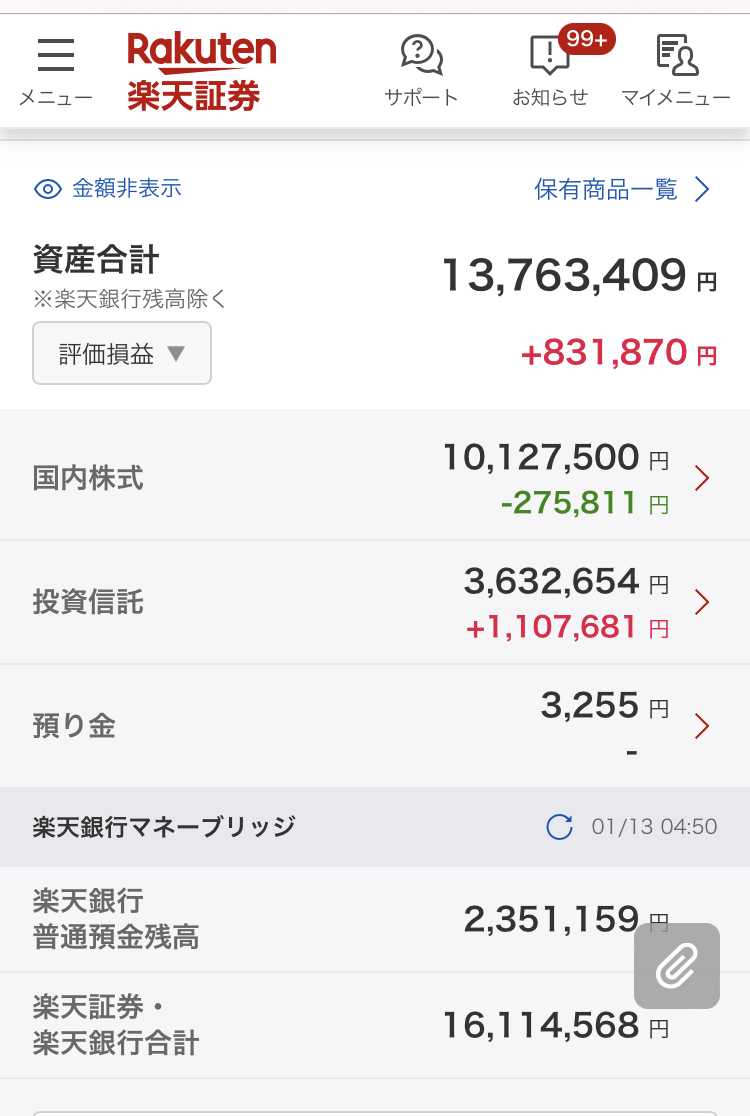
Task: Tap 楽天銀行 普通預金残高 row
Action: (x=375, y=919)
